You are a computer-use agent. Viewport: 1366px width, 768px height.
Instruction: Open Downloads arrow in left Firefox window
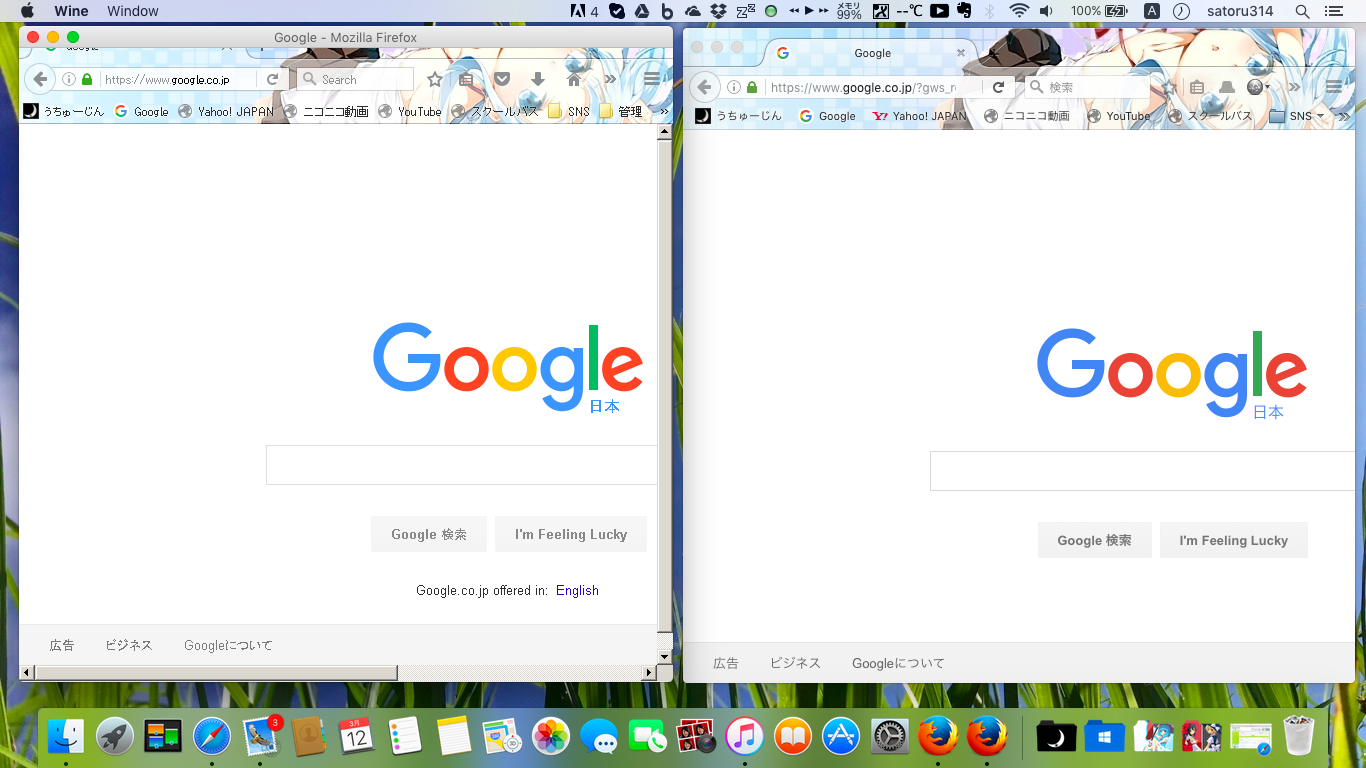pos(538,79)
